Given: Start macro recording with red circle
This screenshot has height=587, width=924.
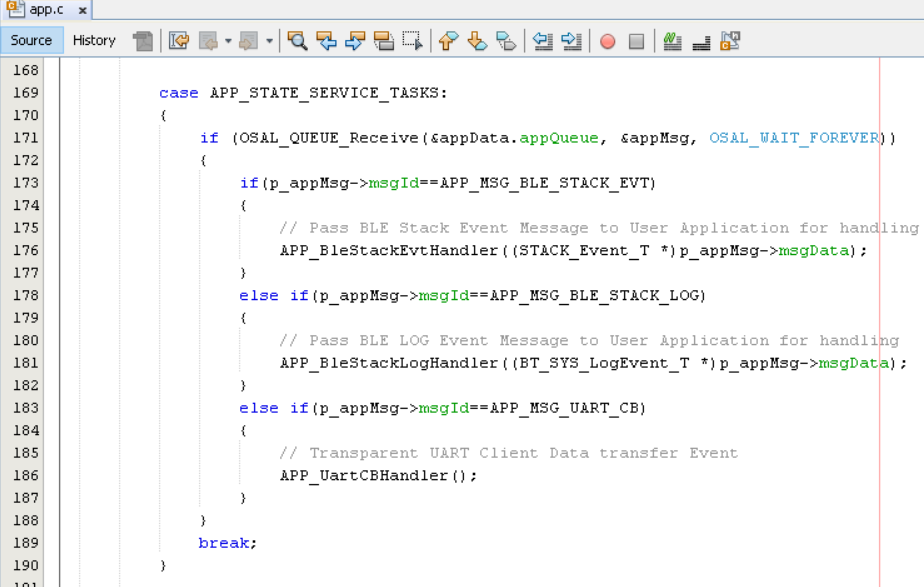Looking at the screenshot, I should coord(607,41).
